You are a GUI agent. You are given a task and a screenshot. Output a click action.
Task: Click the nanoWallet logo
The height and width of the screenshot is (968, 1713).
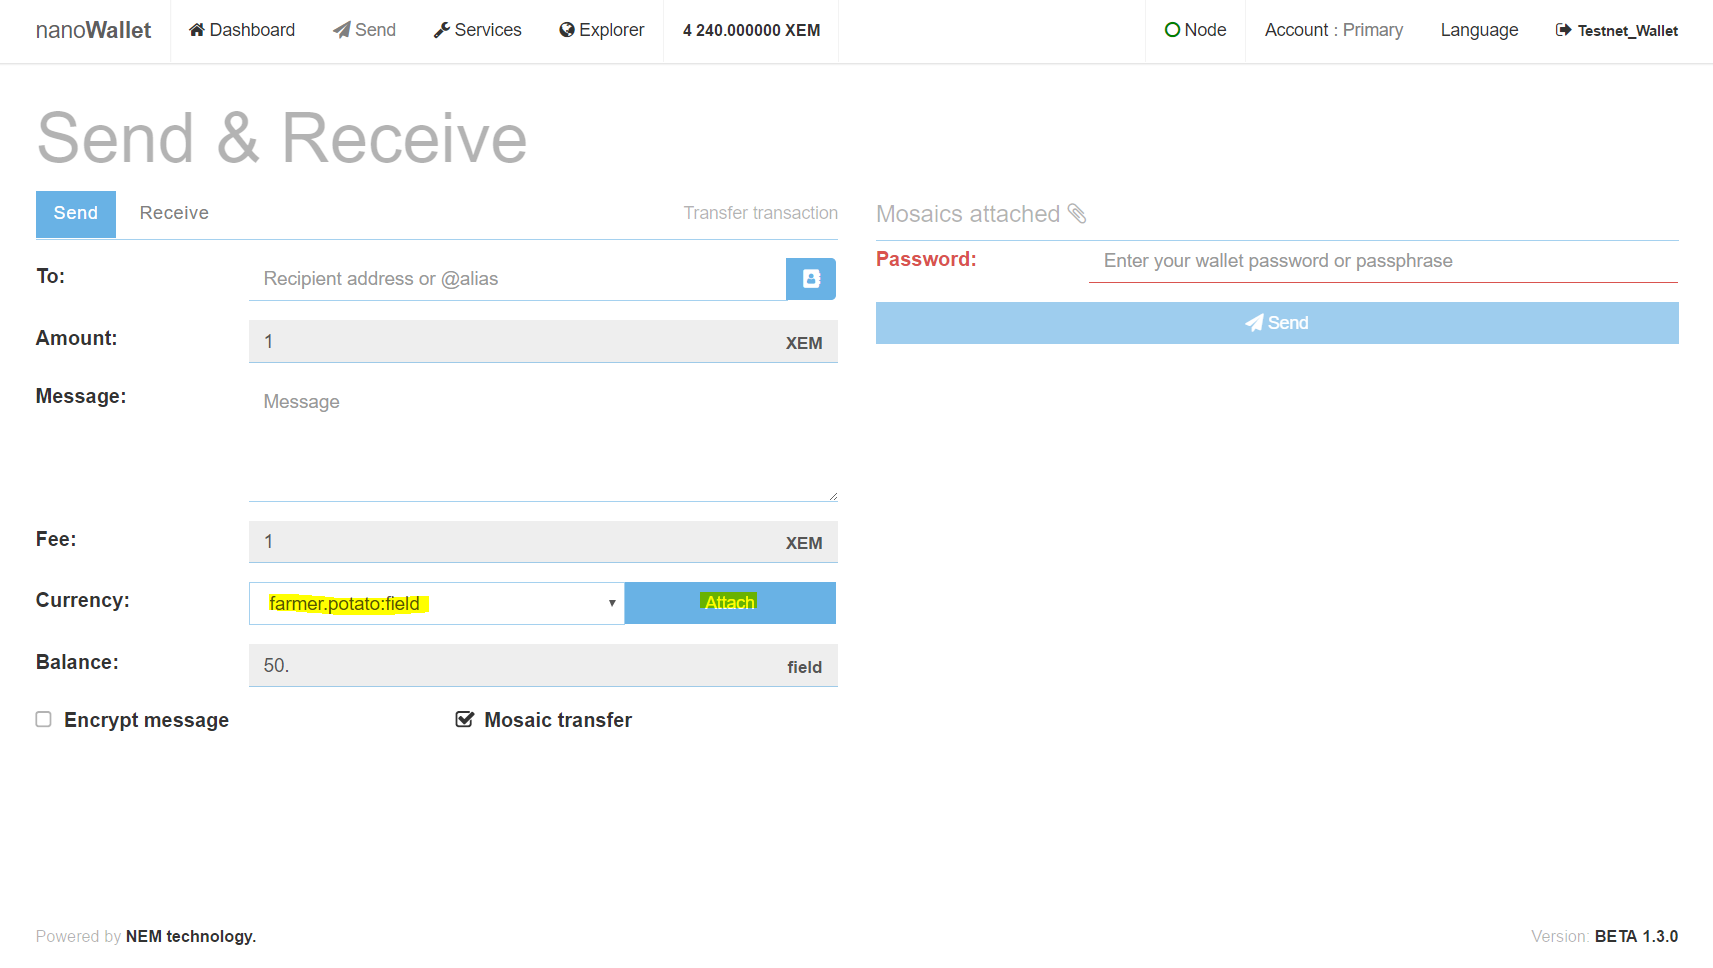point(93,30)
